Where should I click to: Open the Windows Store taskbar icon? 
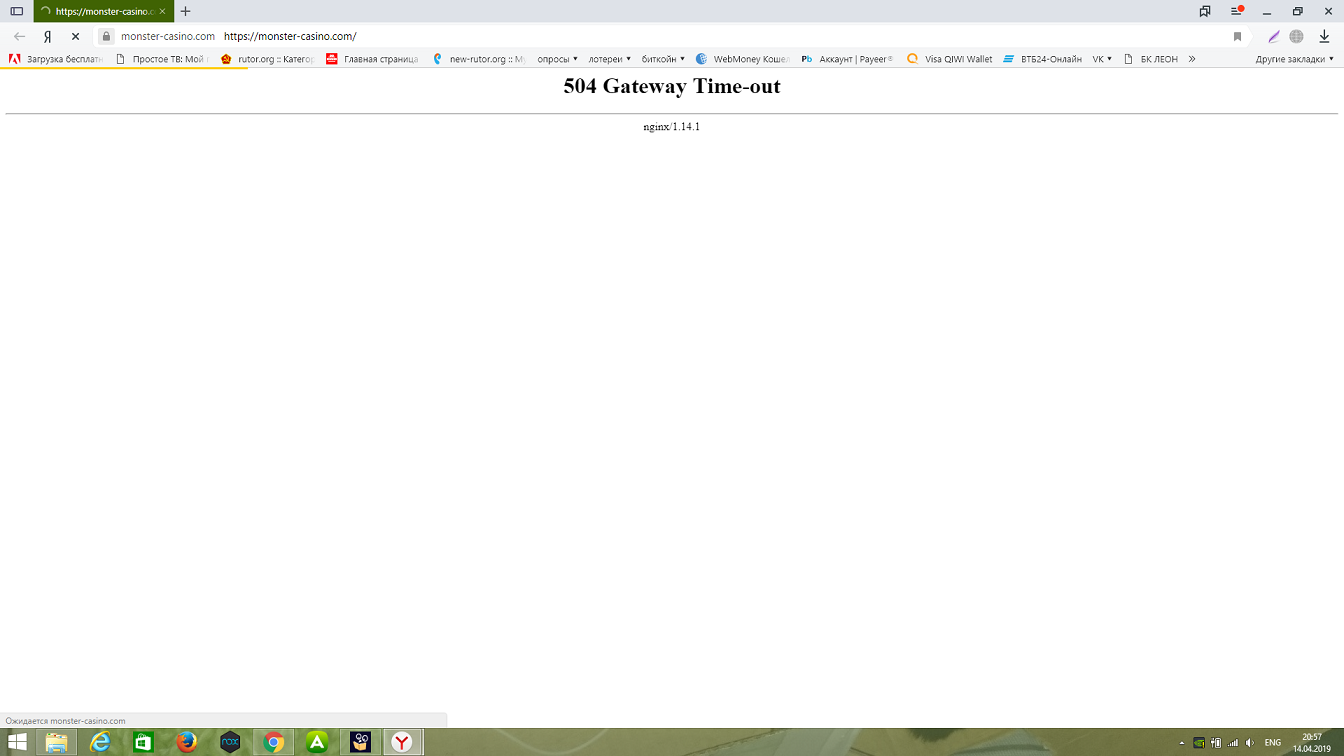point(143,742)
